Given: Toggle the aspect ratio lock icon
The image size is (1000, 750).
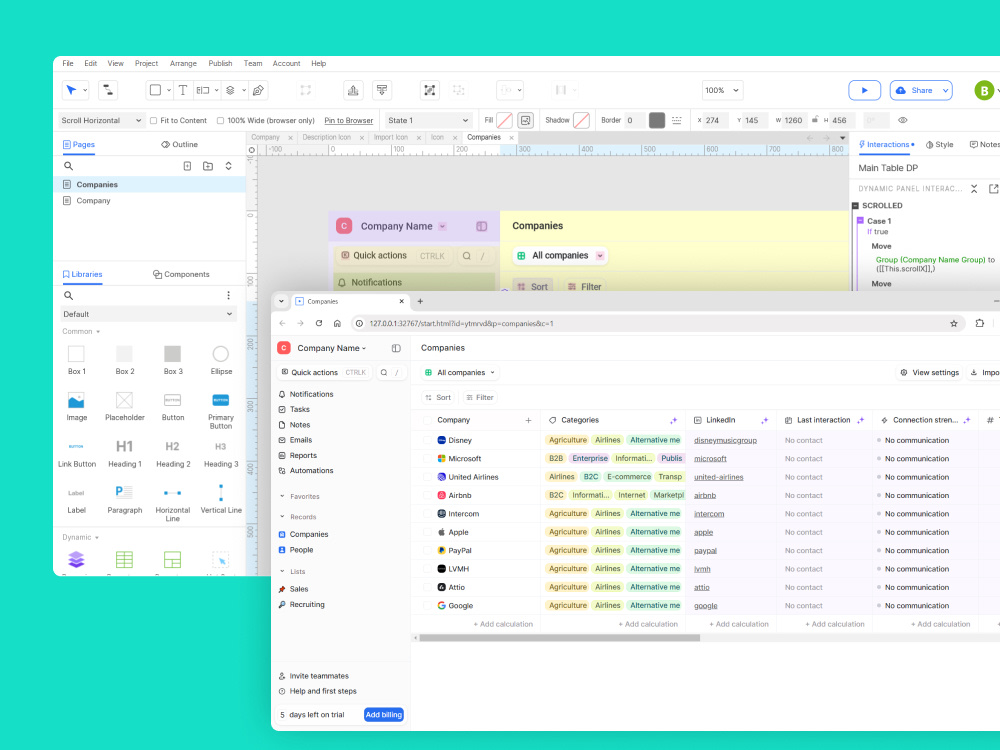Looking at the screenshot, I should [x=814, y=119].
